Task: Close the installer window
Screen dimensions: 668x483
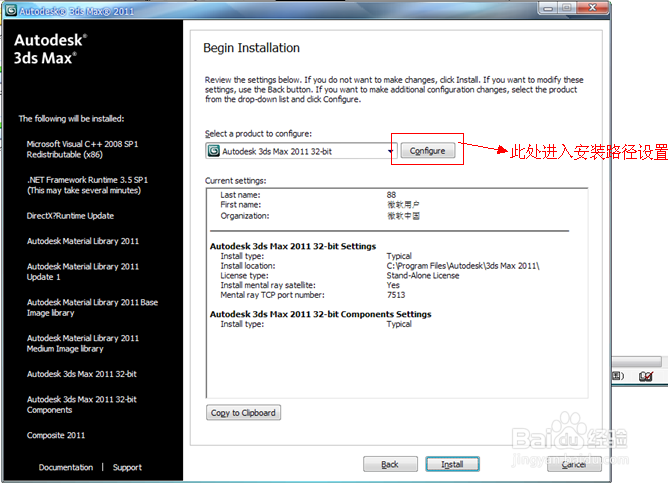Action: [592, 8]
